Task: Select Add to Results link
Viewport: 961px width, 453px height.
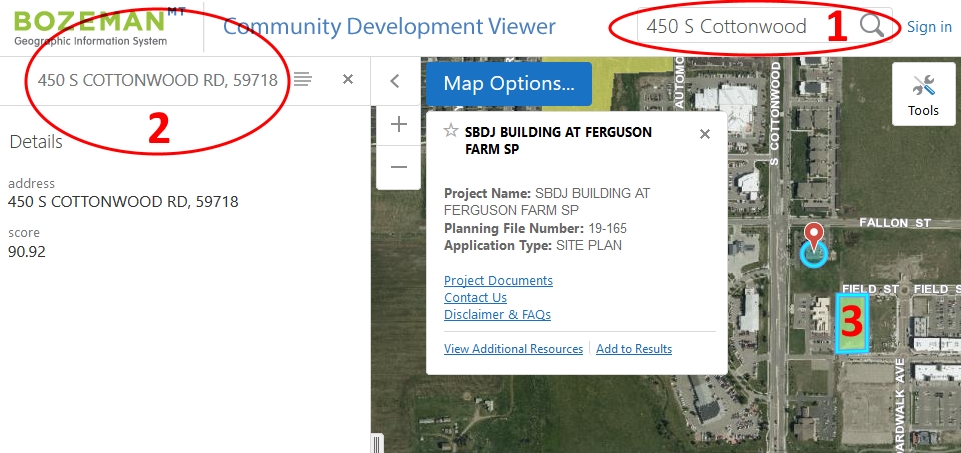Action: point(634,349)
